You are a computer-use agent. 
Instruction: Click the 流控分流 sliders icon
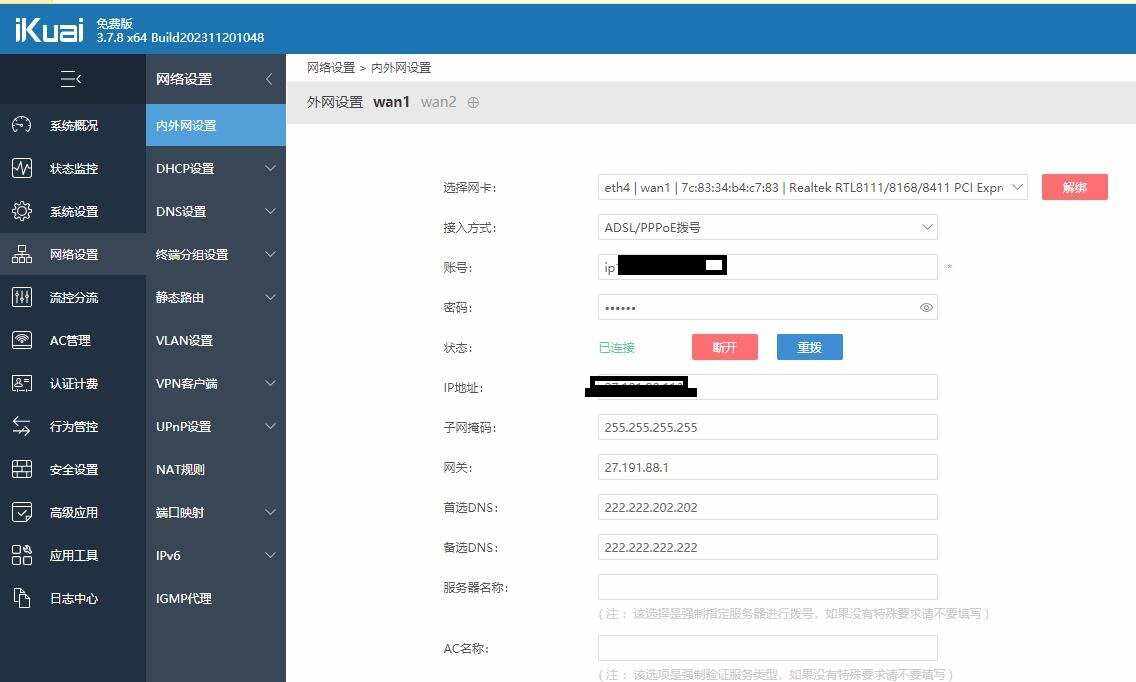22,297
